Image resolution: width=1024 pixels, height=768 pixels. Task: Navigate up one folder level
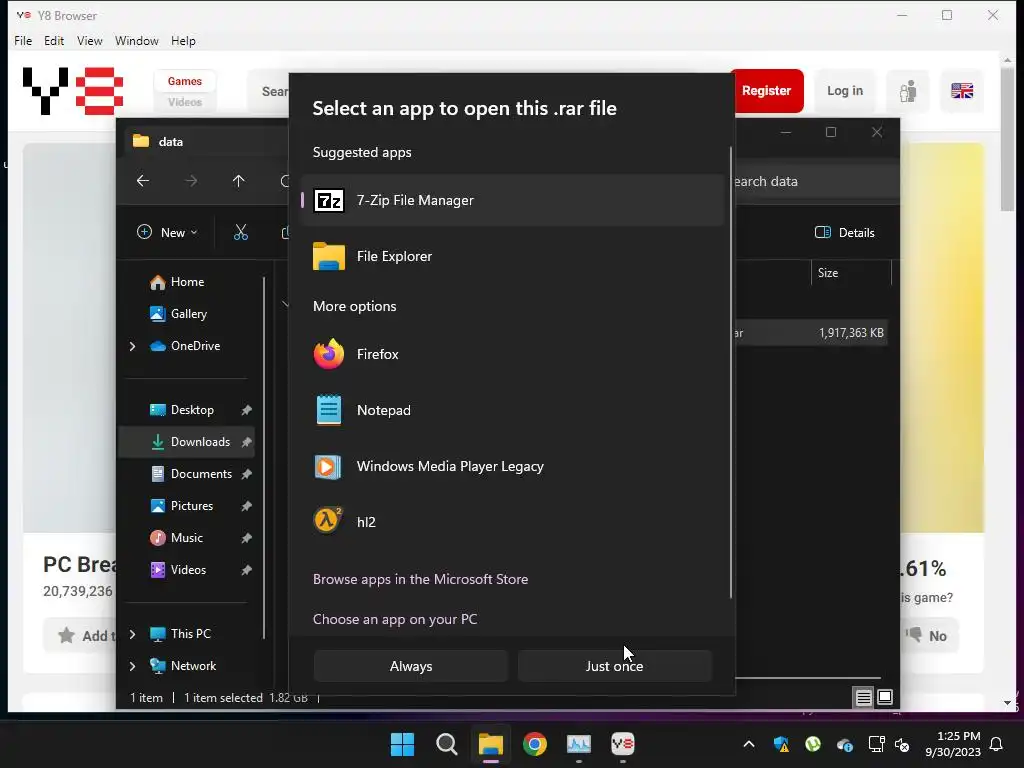pos(238,181)
